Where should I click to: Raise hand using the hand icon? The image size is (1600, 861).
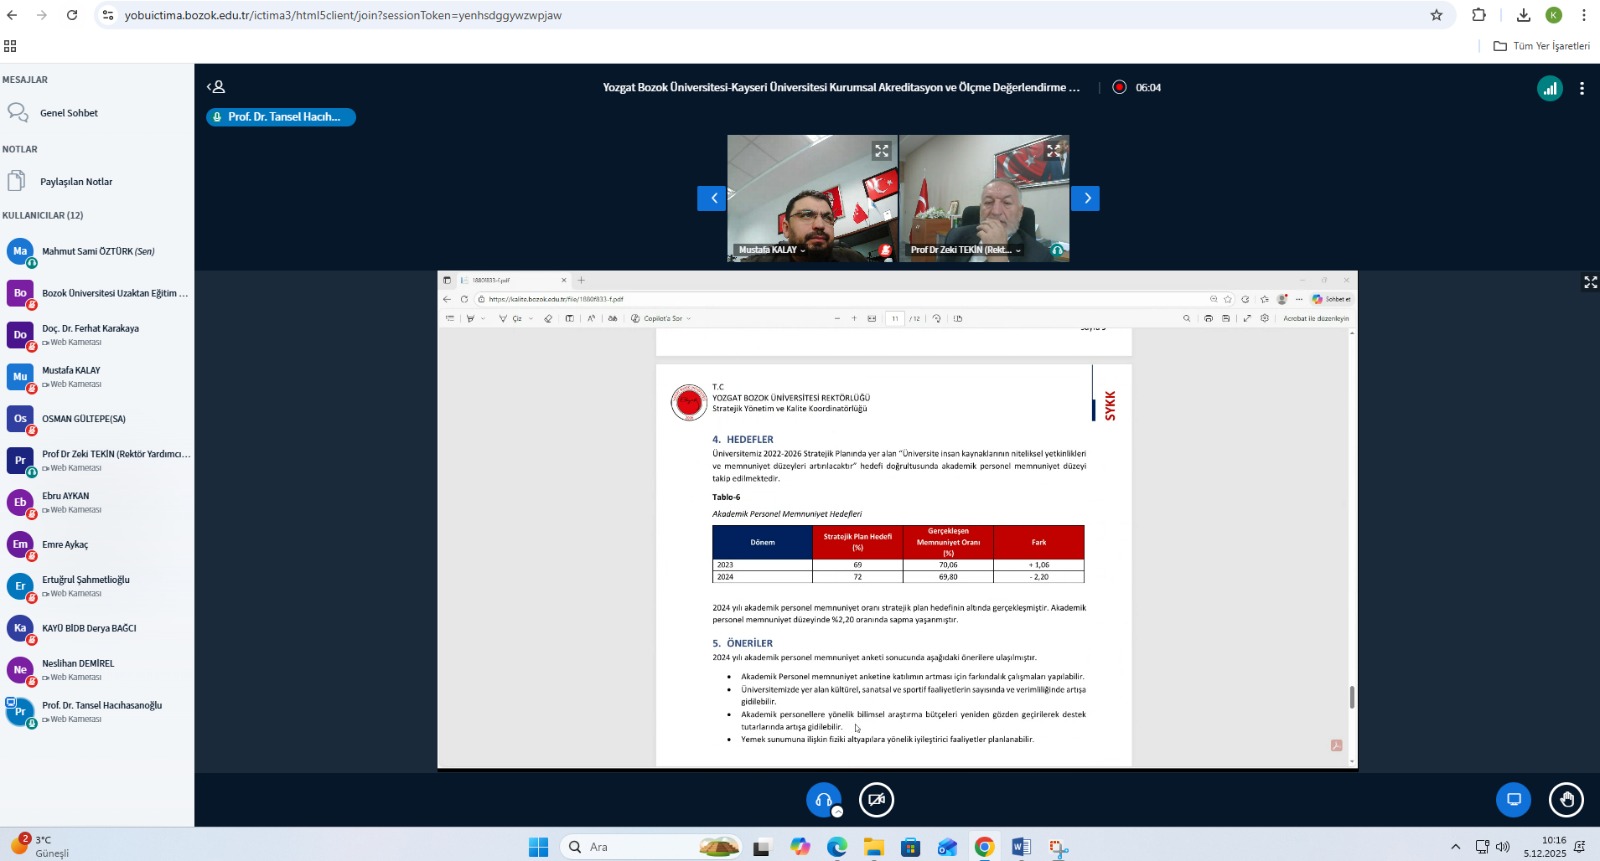point(1566,800)
